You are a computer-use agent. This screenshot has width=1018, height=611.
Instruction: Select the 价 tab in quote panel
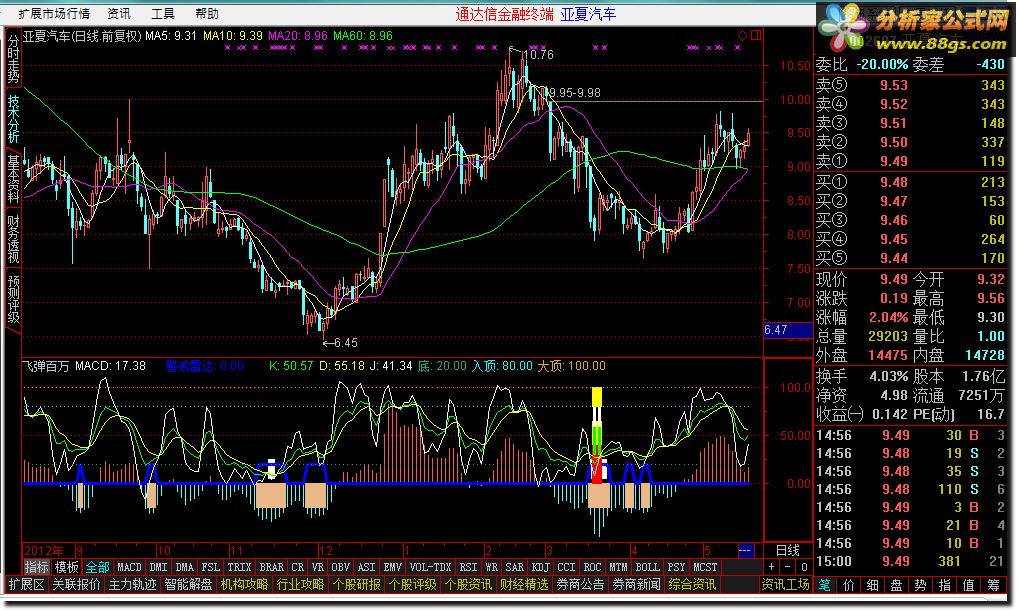pos(849,584)
